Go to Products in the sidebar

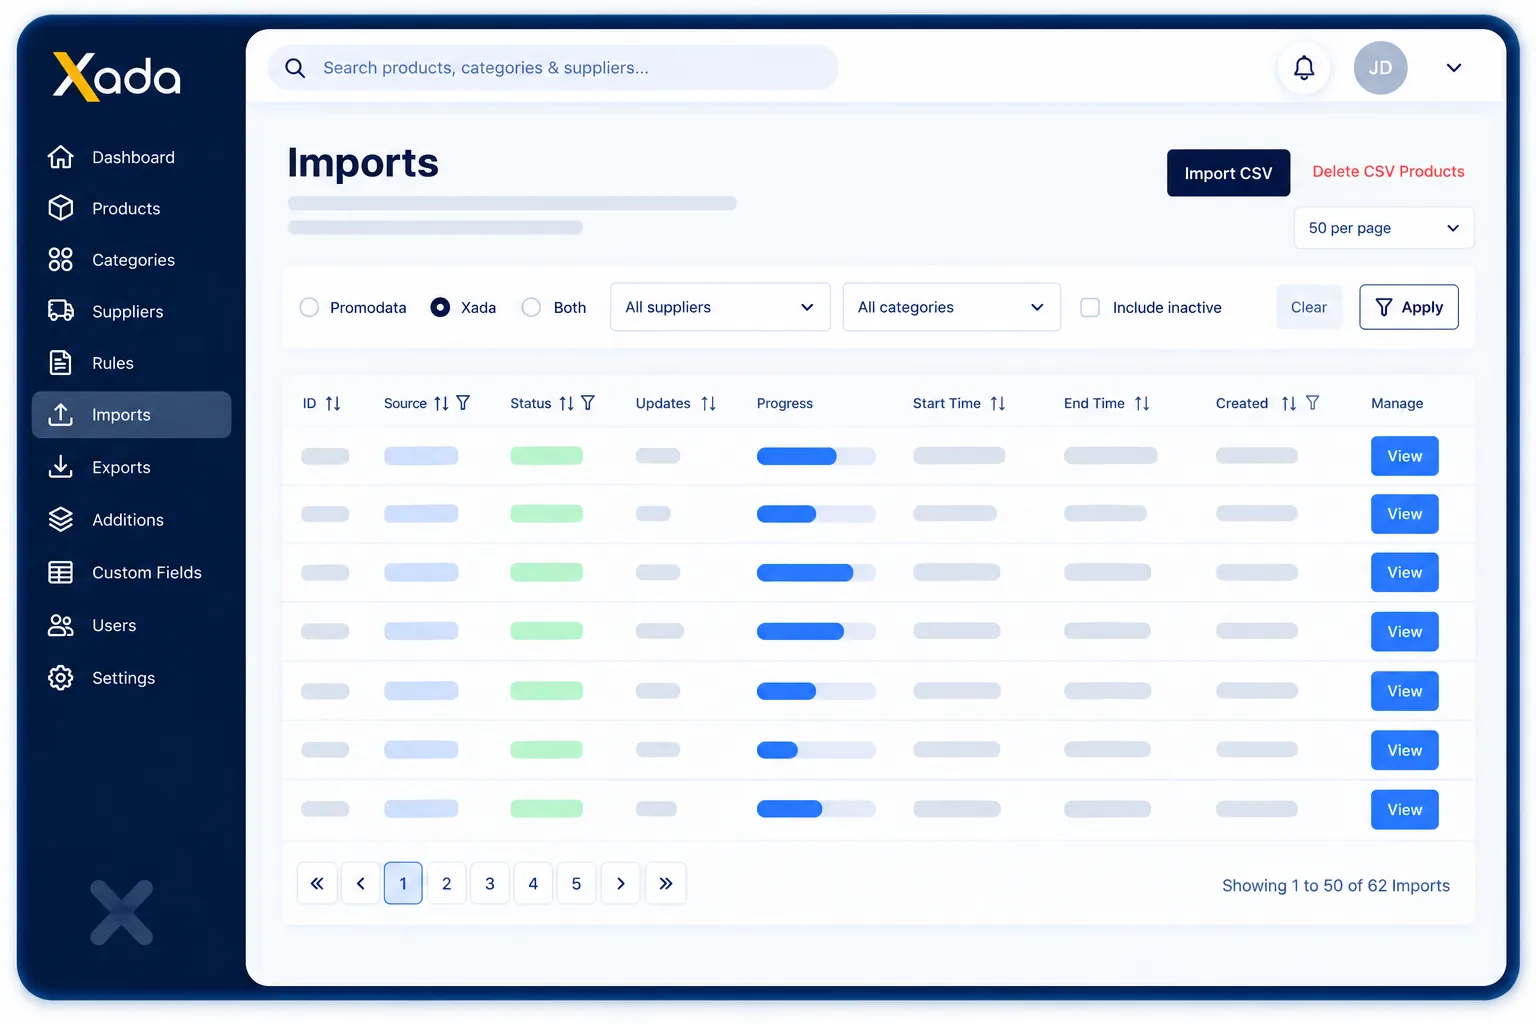tap(131, 208)
